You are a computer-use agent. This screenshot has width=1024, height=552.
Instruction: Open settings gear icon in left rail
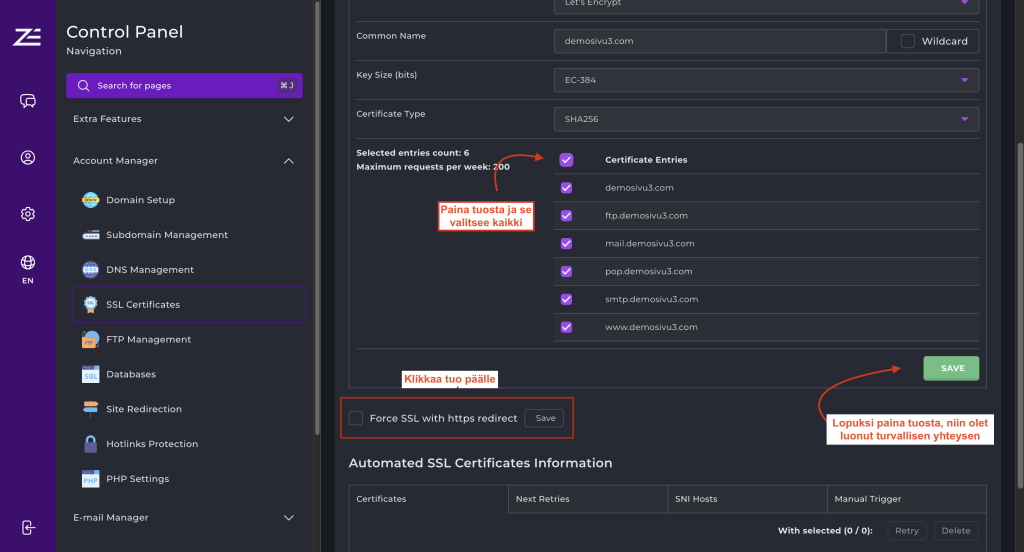click(x=28, y=214)
